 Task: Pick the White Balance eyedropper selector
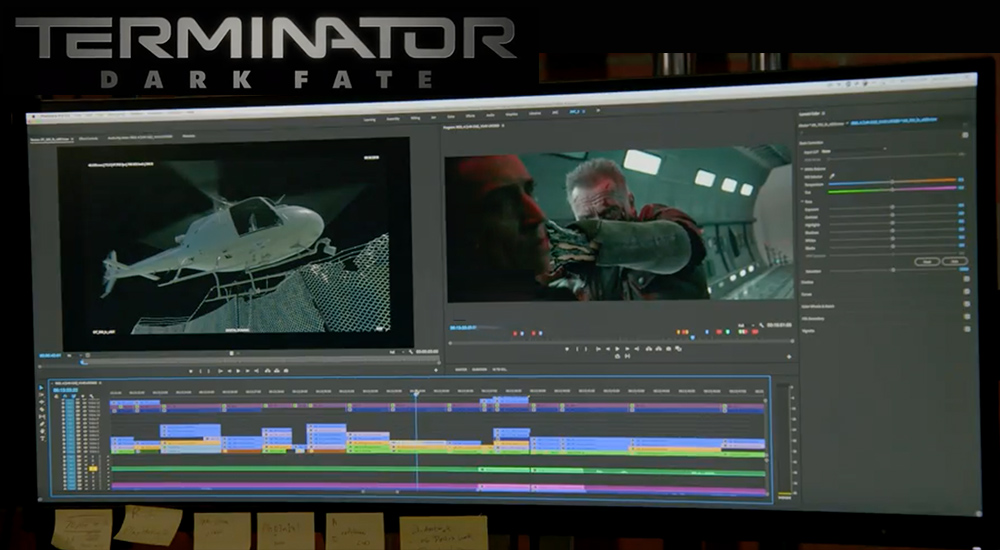point(832,176)
